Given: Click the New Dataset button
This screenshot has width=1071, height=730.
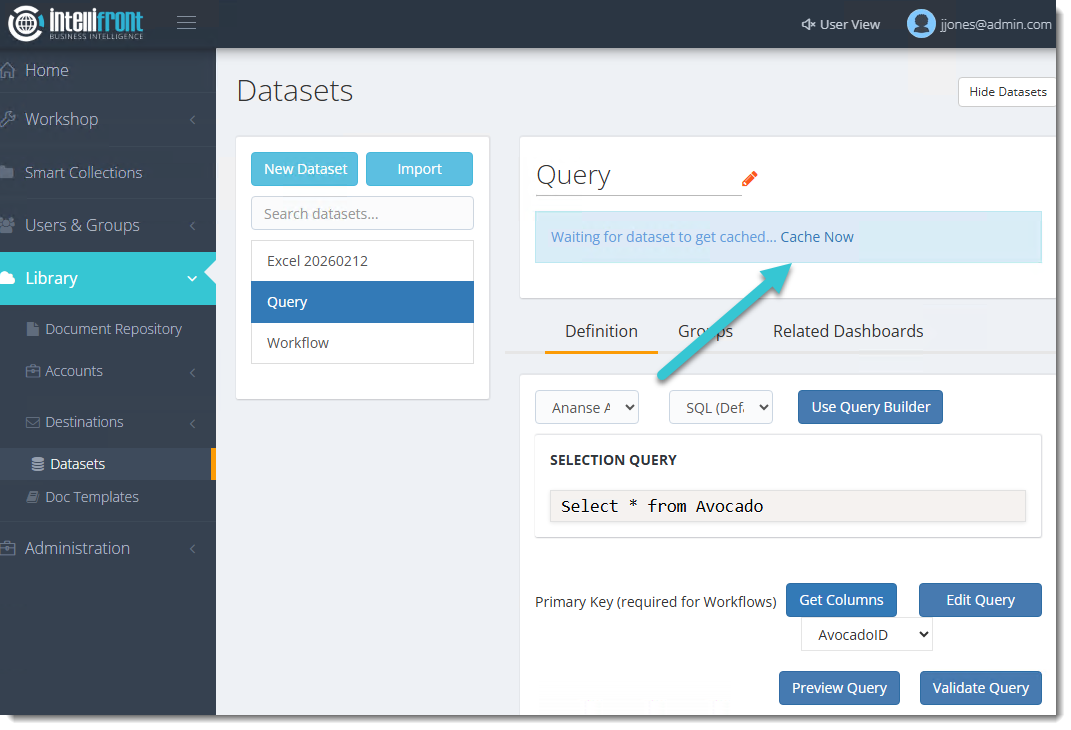Looking at the screenshot, I should pyautogui.click(x=304, y=169).
